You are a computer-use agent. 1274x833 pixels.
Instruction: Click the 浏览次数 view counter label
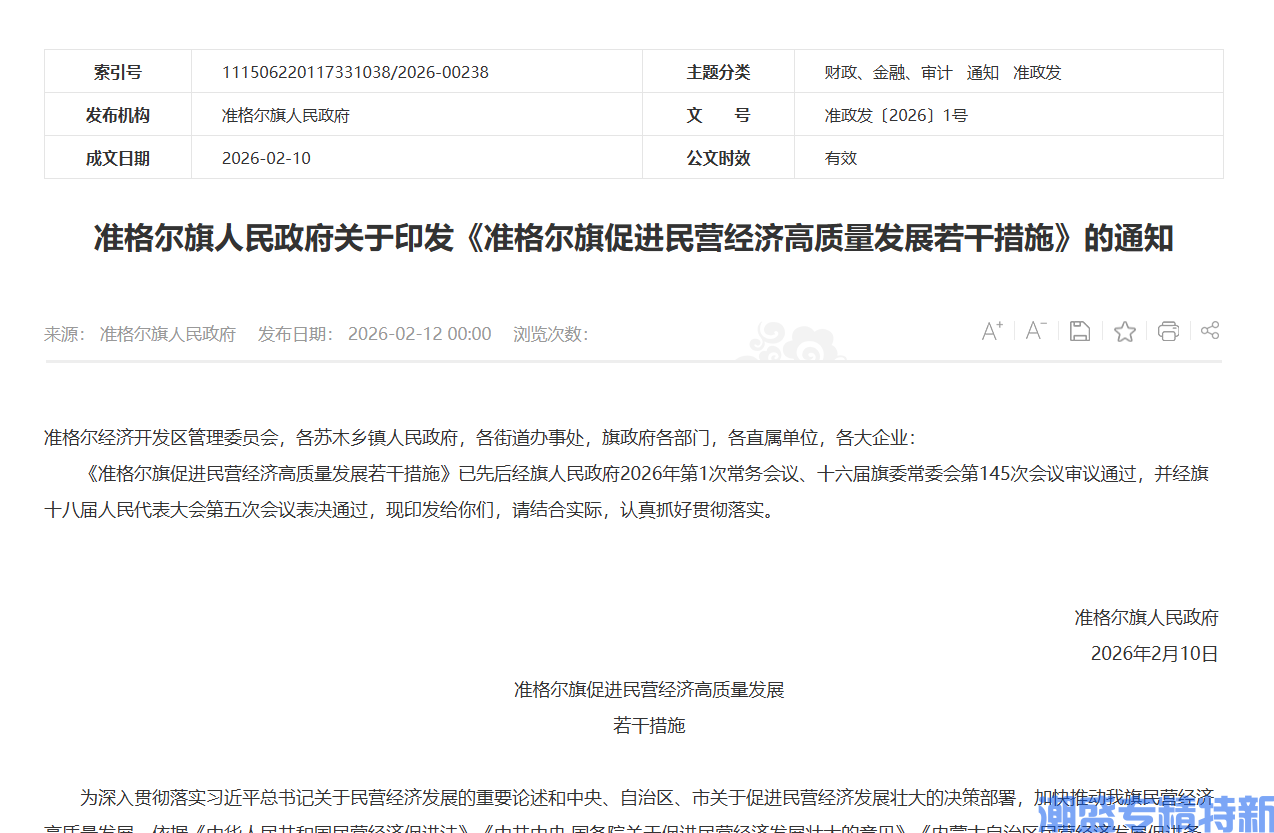point(548,334)
